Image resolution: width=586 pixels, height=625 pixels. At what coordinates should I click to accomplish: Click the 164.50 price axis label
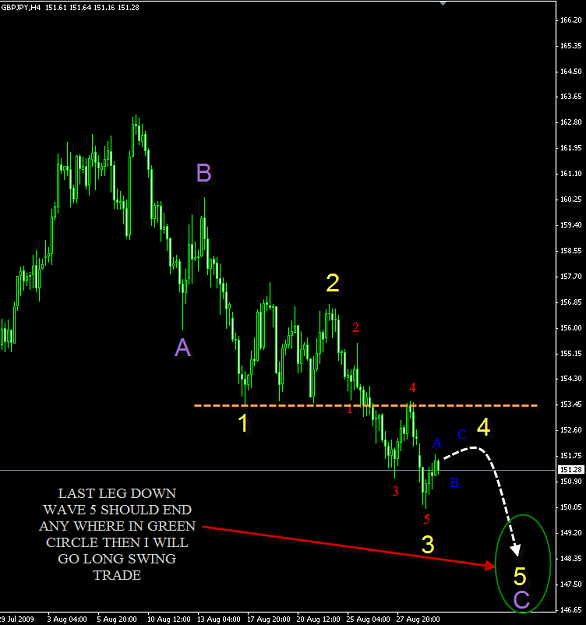[571, 71]
